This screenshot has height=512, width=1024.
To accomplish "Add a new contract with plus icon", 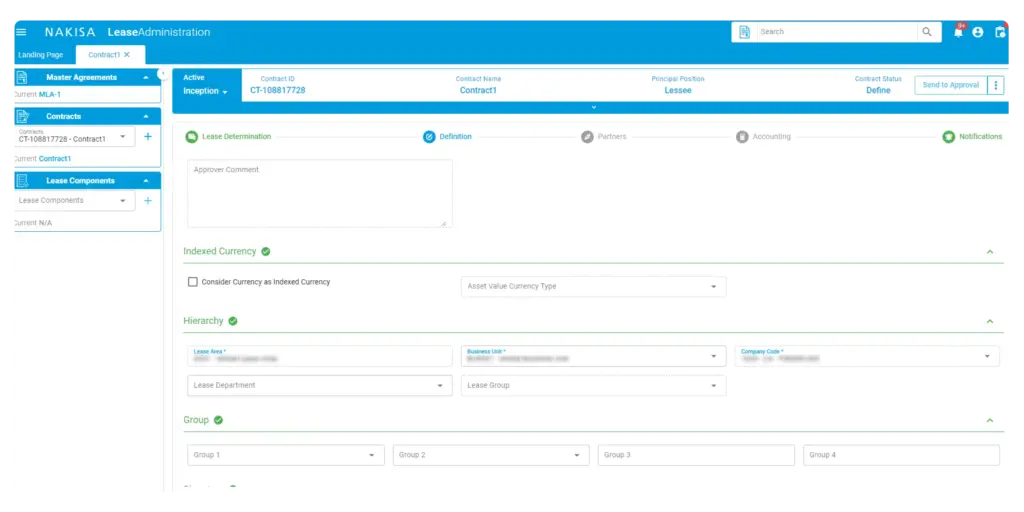I will pyautogui.click(x=148, y=136).
